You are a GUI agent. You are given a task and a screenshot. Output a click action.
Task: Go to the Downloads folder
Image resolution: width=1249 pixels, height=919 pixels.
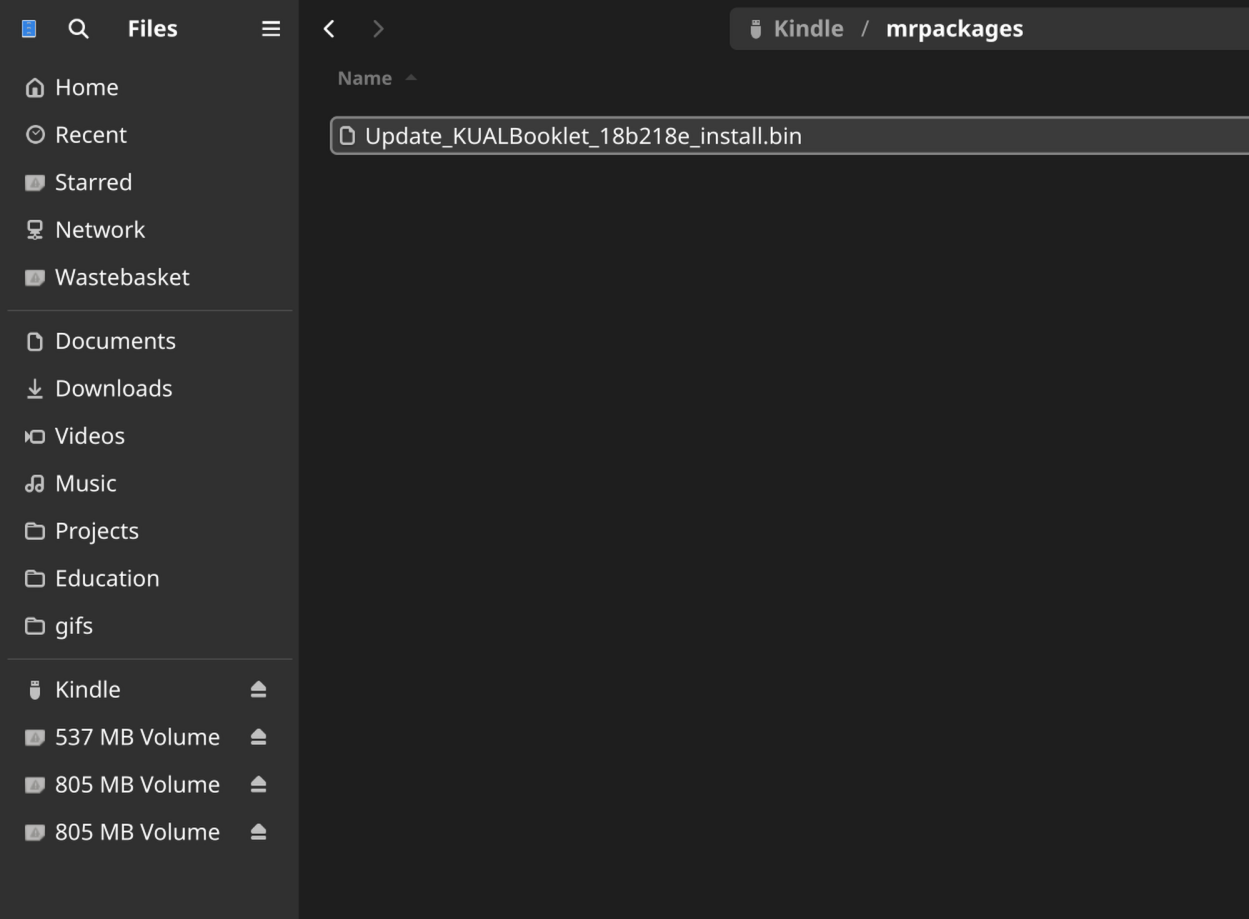coord(113,389)
